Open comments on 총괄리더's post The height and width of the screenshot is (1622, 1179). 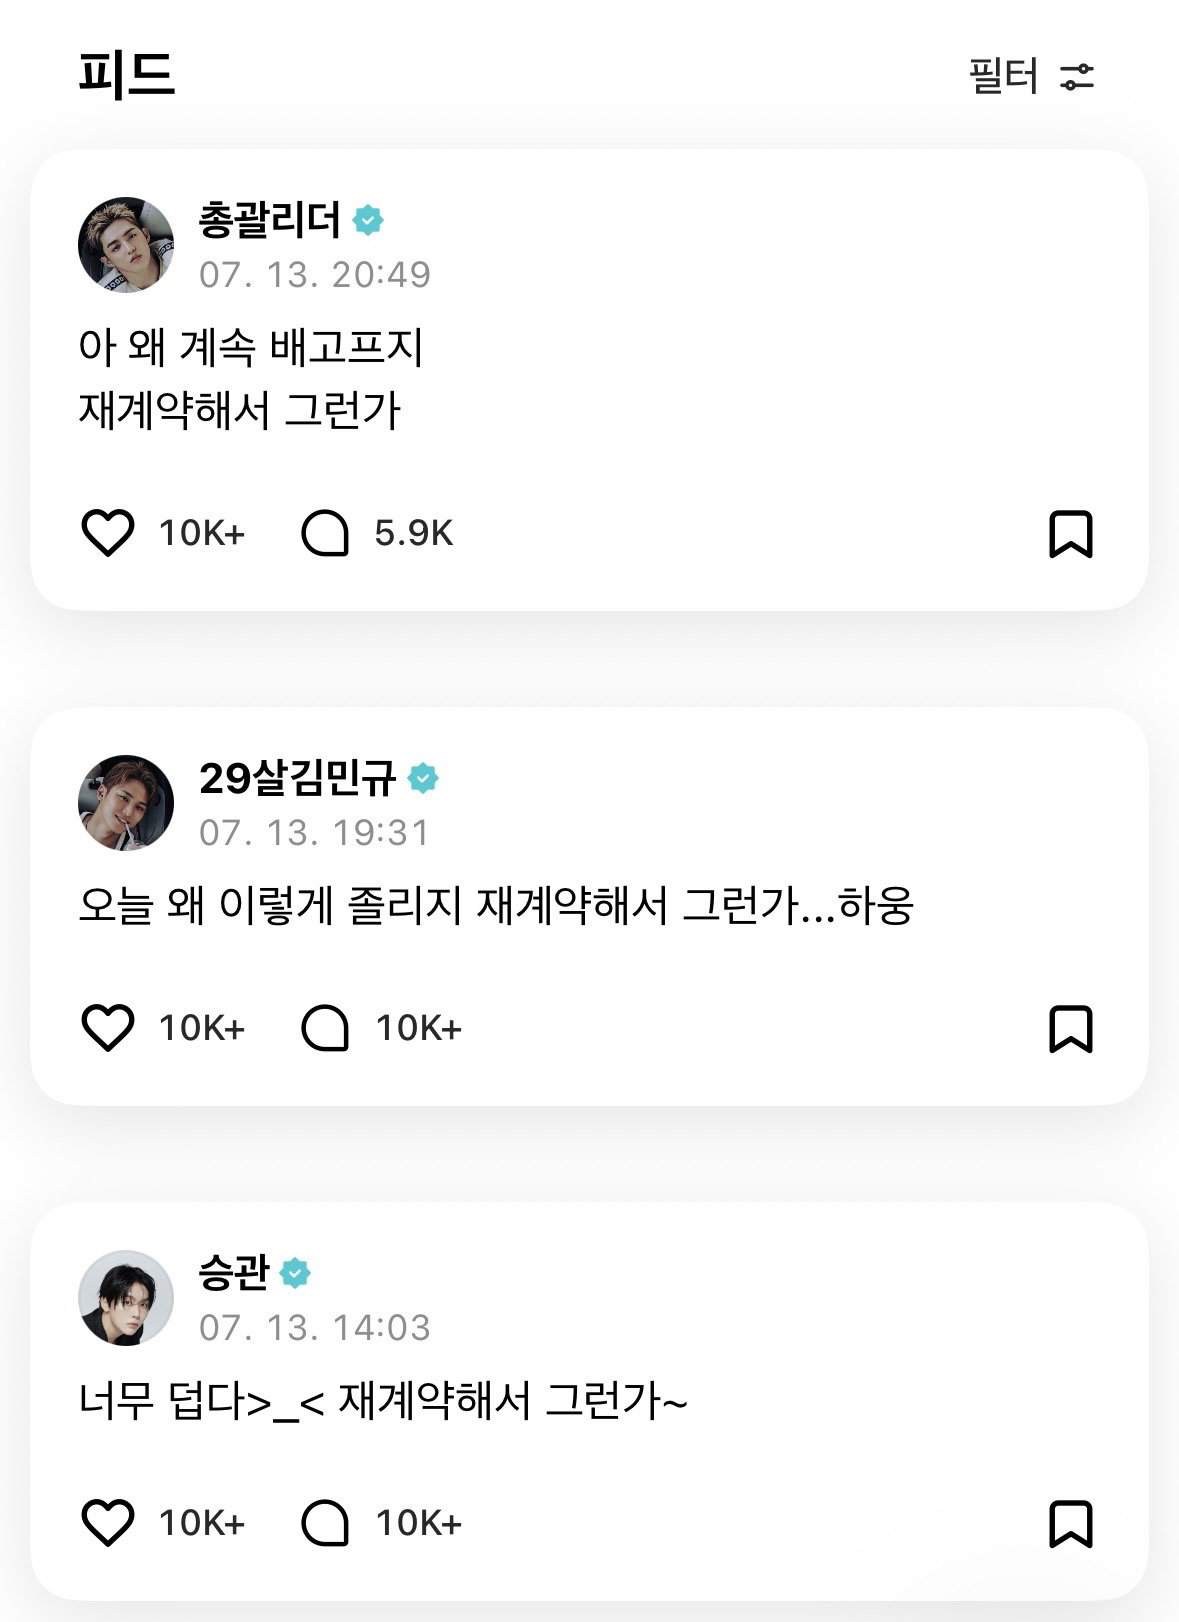click(325, 533)
